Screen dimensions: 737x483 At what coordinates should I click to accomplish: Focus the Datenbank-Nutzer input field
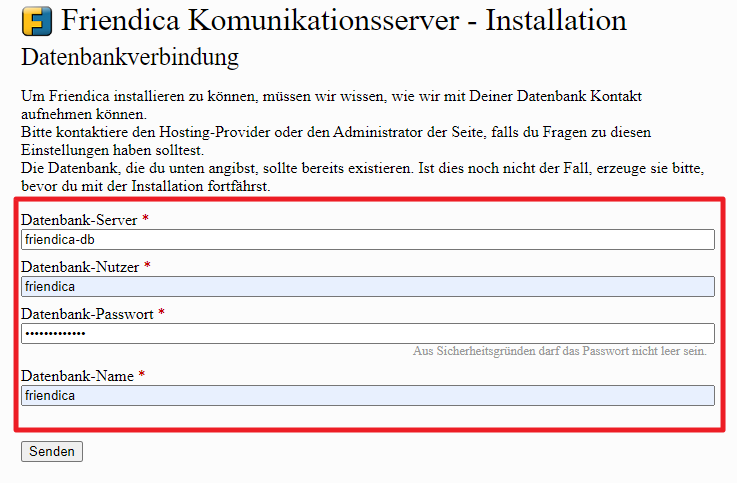[x=368, y=287]
